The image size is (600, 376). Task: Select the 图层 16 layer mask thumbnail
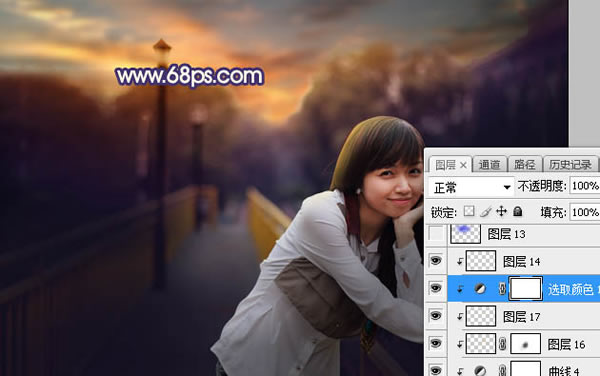(525, 343)
